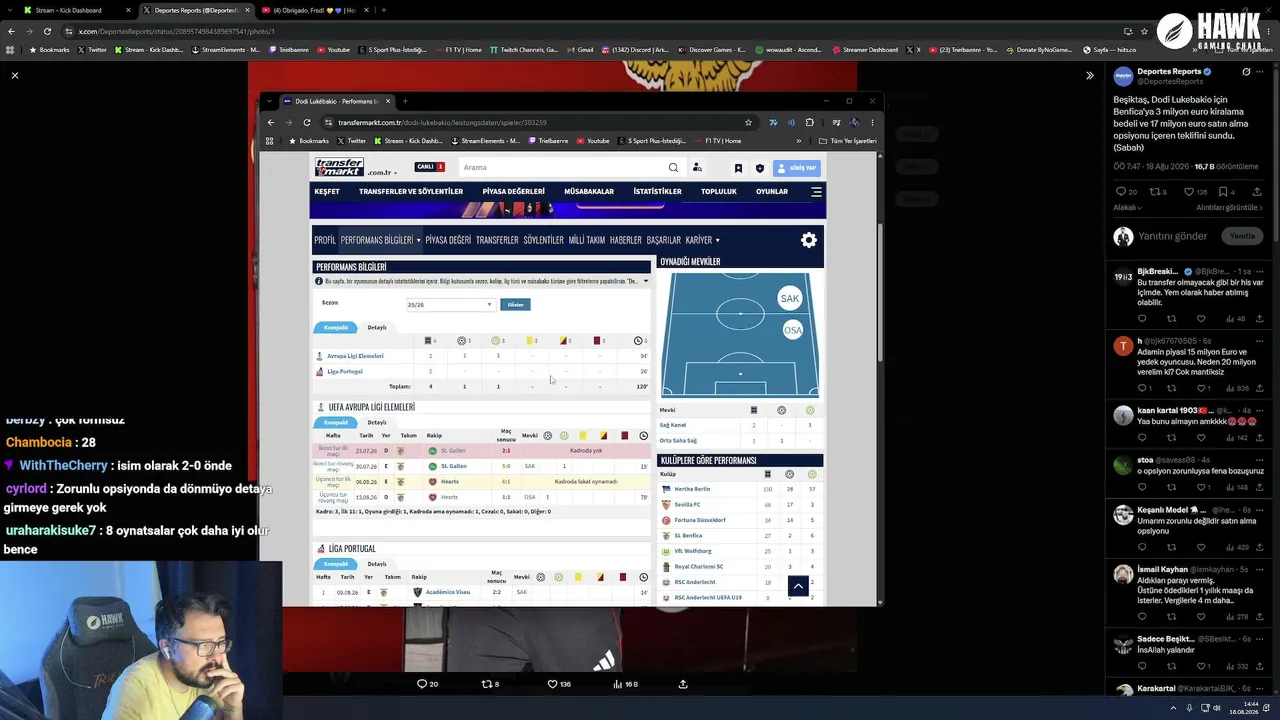Sort summary table by red card column

(x=597, y=341)
